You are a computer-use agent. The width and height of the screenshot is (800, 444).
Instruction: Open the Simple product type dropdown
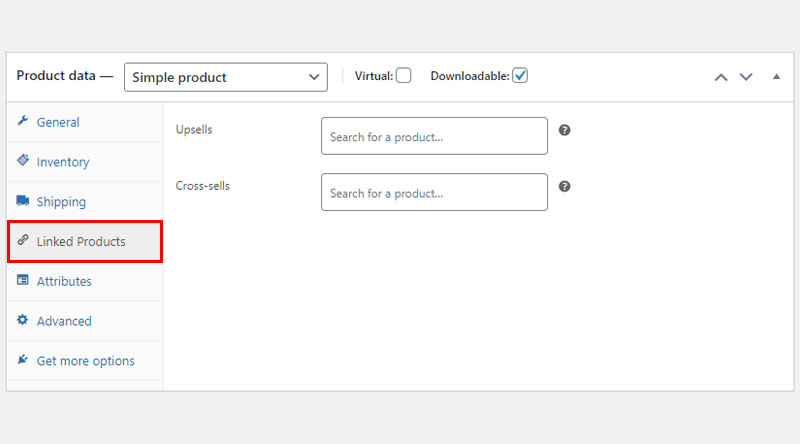pos(226,77)
